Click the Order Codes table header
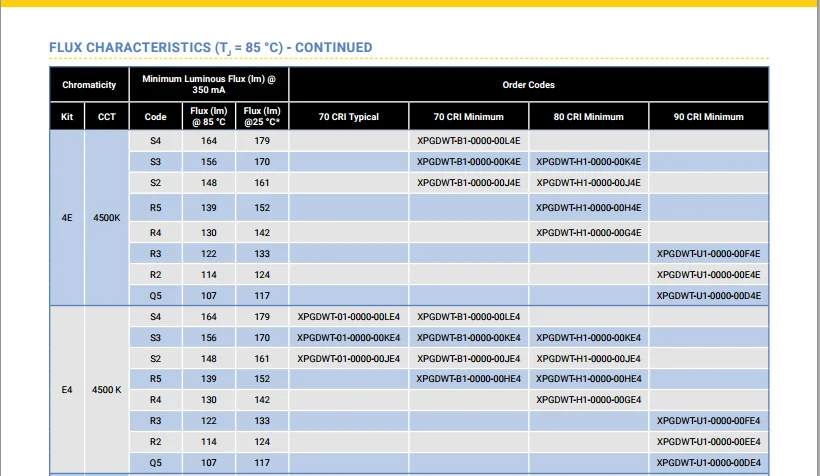820x476 pixels. point(528,85)
